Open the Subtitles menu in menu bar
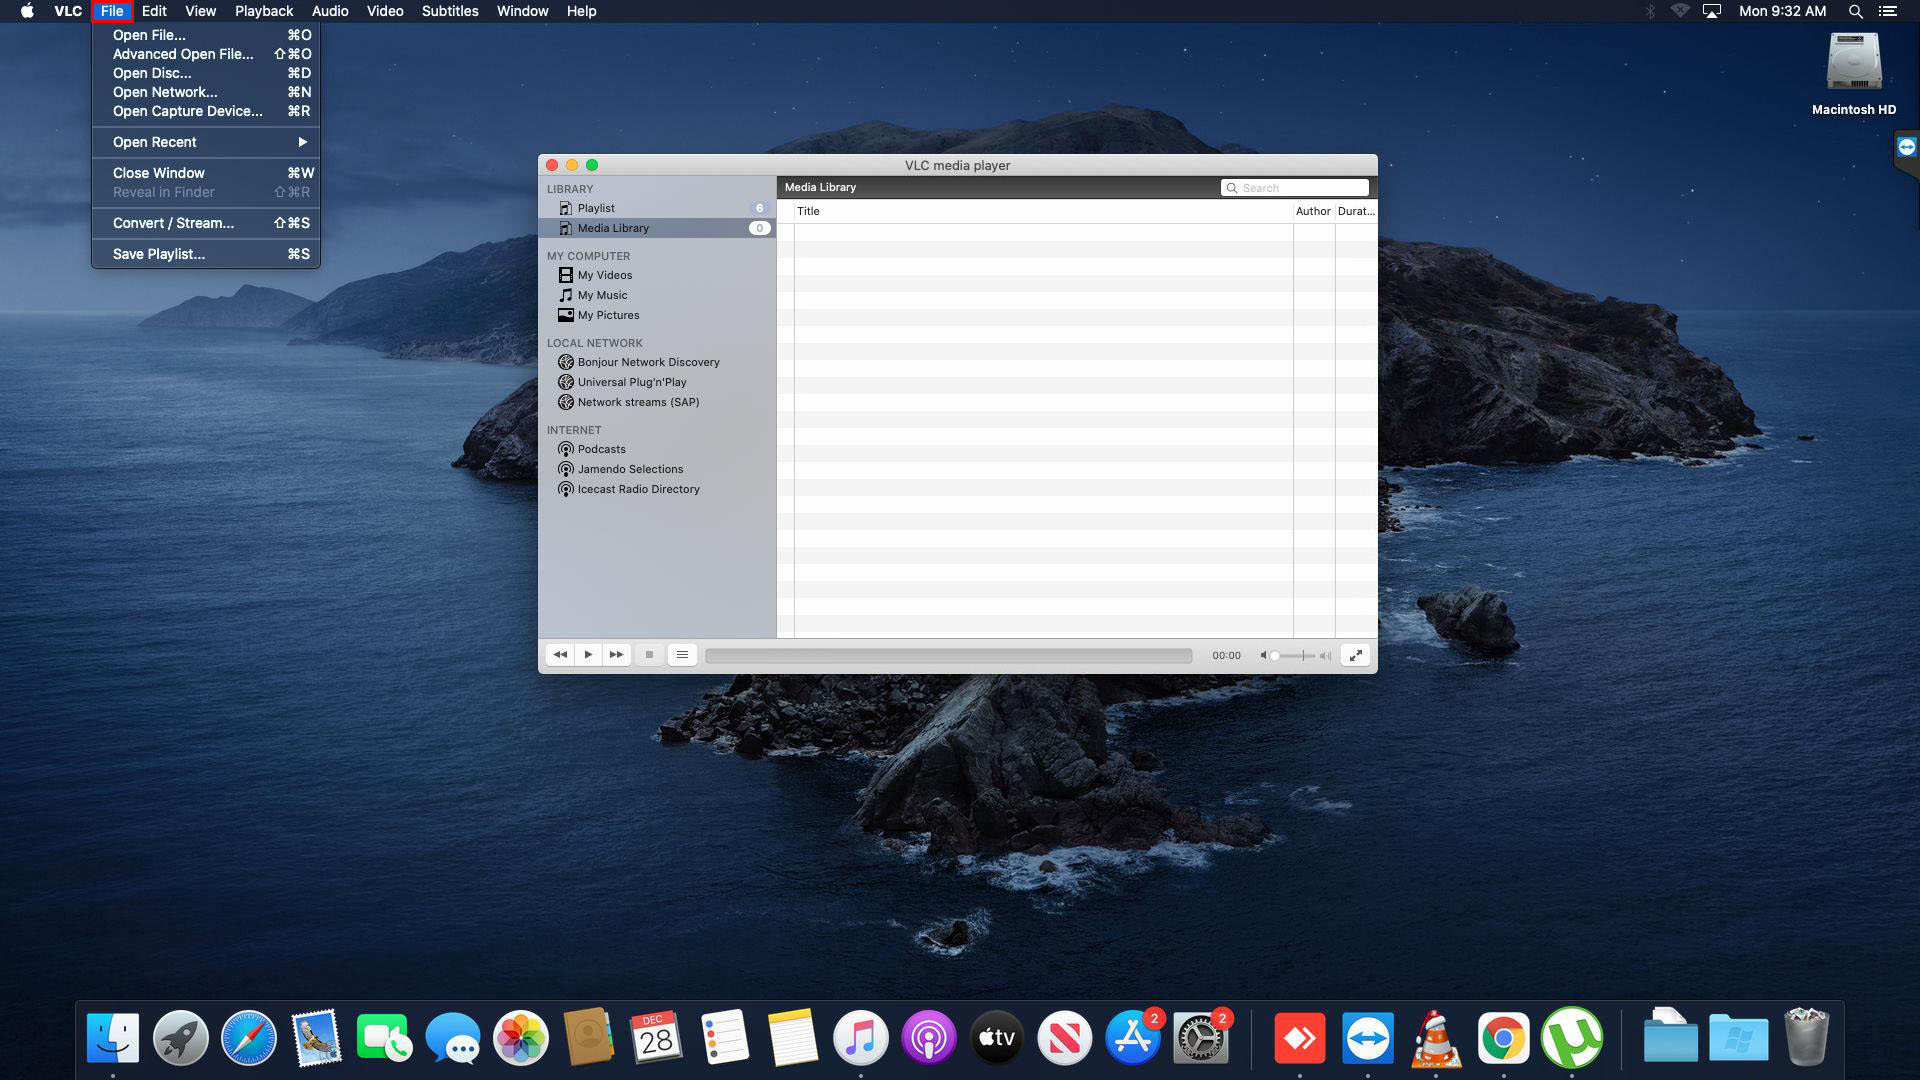1920x1080 pixels. pyautogui.click(x=450, y=11)
